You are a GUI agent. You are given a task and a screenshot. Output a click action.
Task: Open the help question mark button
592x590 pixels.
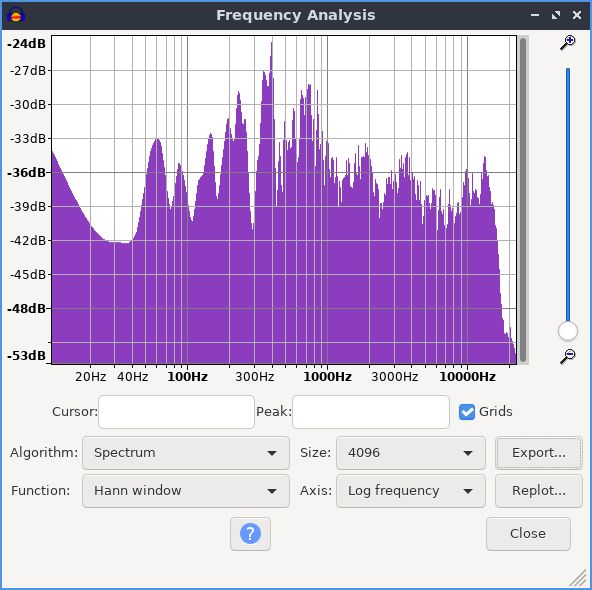[250, 533]
